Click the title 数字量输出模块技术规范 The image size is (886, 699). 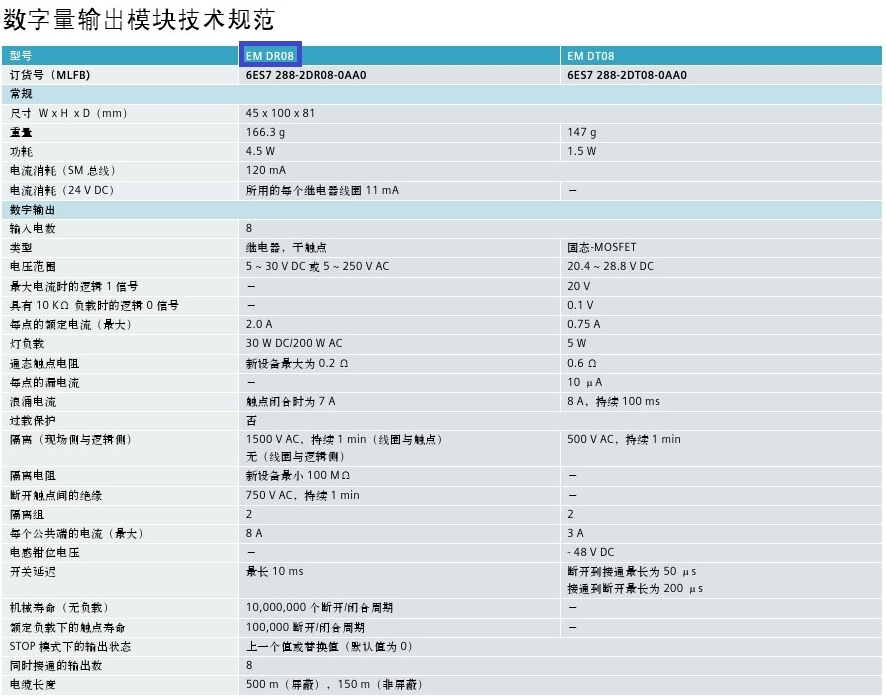pyautogui.click(x=139, y=20)
